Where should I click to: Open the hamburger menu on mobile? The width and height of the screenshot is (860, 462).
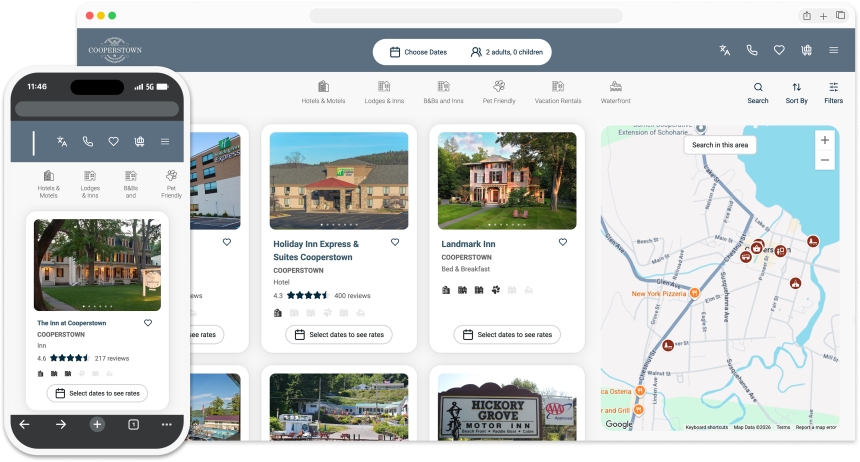(x=165, y=142)
